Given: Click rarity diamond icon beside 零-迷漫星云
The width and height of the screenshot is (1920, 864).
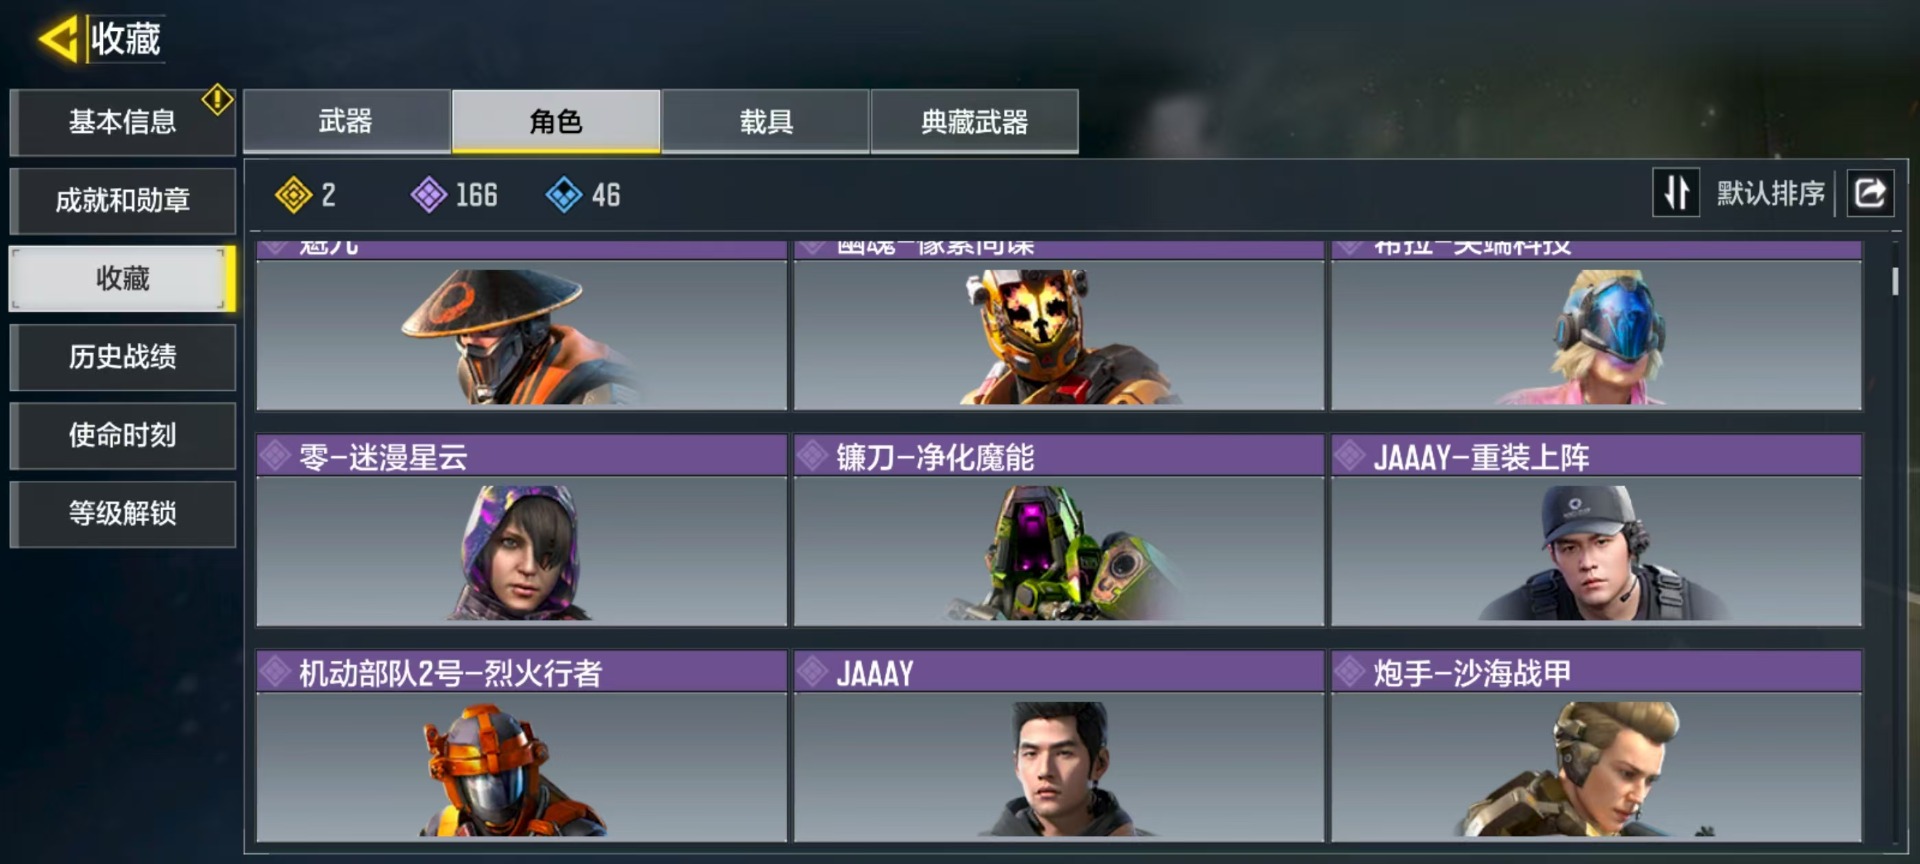Looking at the screenshot, I should (x=274, y=456).
